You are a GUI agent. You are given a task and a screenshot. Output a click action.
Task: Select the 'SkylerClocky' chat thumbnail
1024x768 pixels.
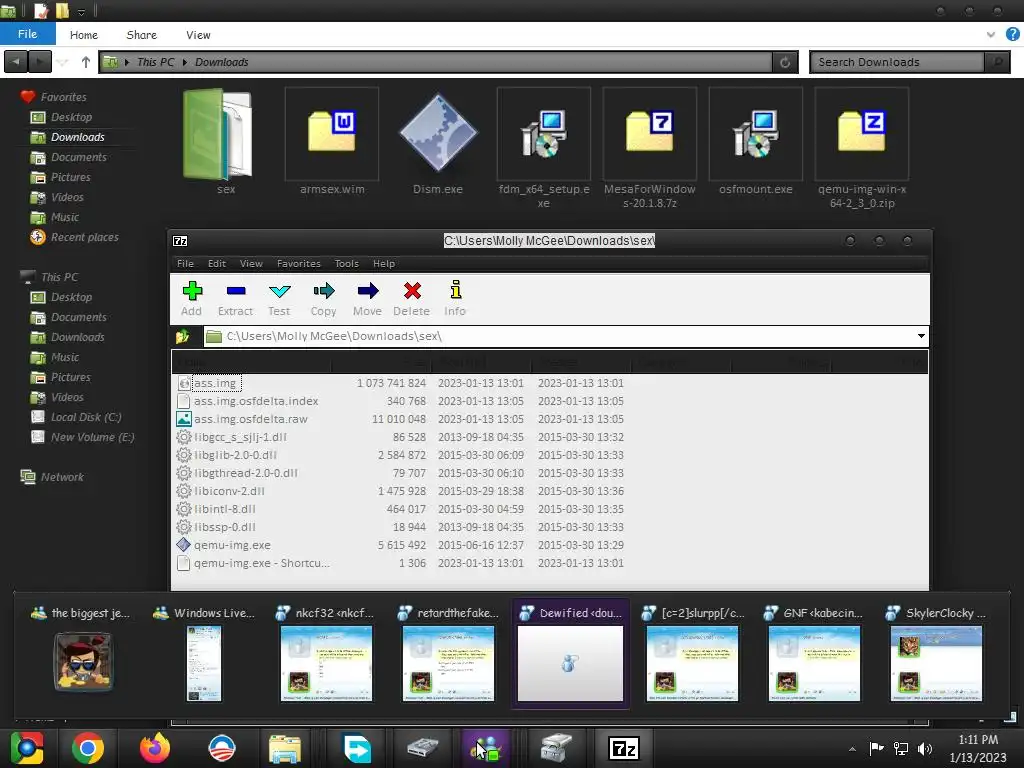(936, 653)
